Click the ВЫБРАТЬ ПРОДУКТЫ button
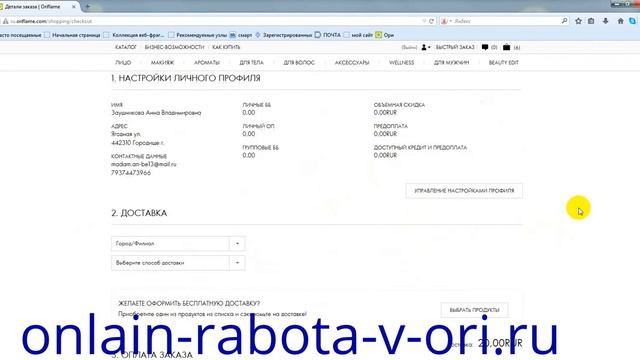The width and height of the screenshot is (640, 360). tap(474, 310)
